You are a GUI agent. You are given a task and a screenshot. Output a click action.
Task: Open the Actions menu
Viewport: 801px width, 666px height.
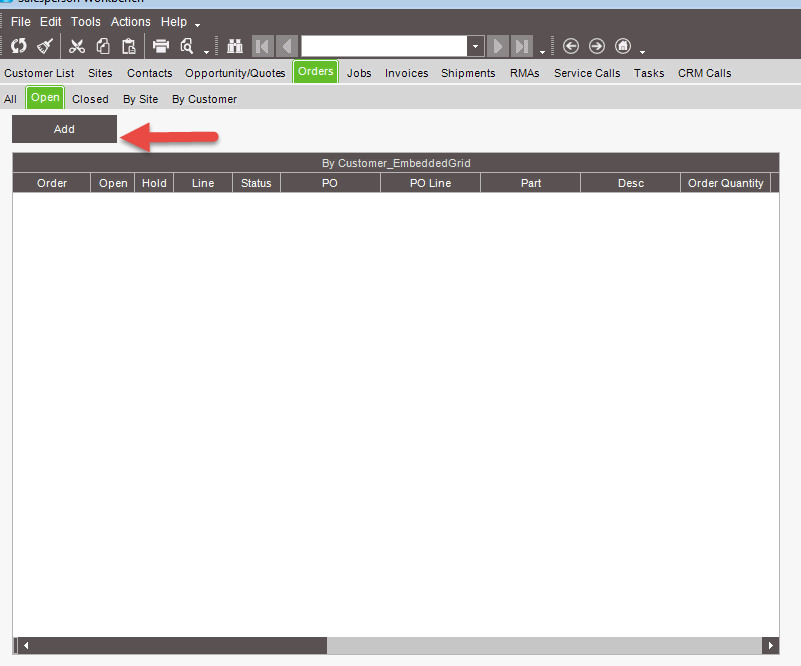click(131, 22)
